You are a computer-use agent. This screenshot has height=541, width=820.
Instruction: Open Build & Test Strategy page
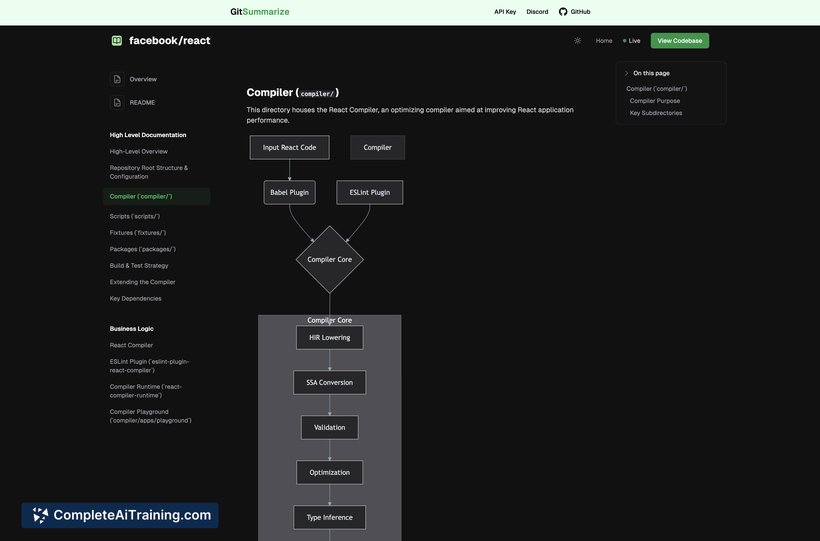point(139,265)
